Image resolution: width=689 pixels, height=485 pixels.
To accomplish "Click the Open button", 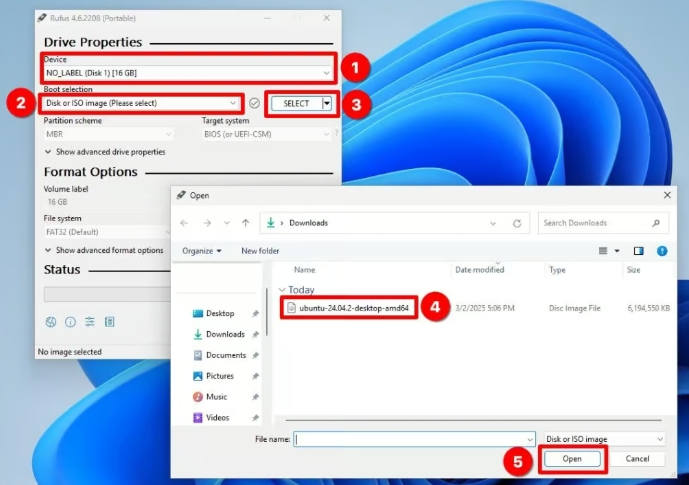I will [x=572, y=459].
